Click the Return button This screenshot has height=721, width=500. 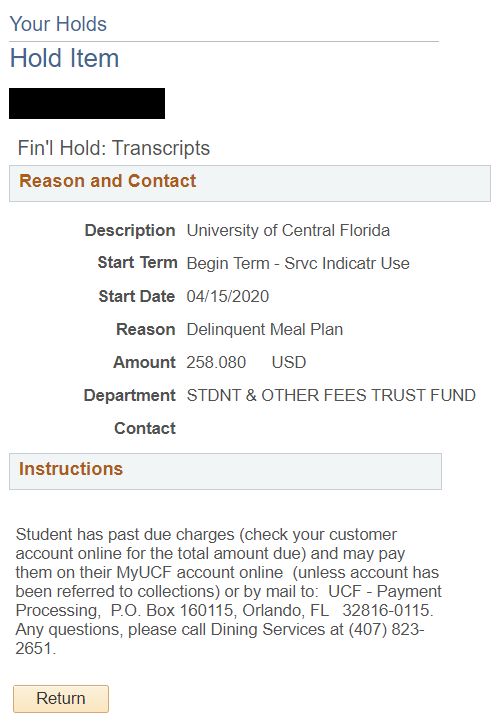pyautogui.click(x=61, y=698)
